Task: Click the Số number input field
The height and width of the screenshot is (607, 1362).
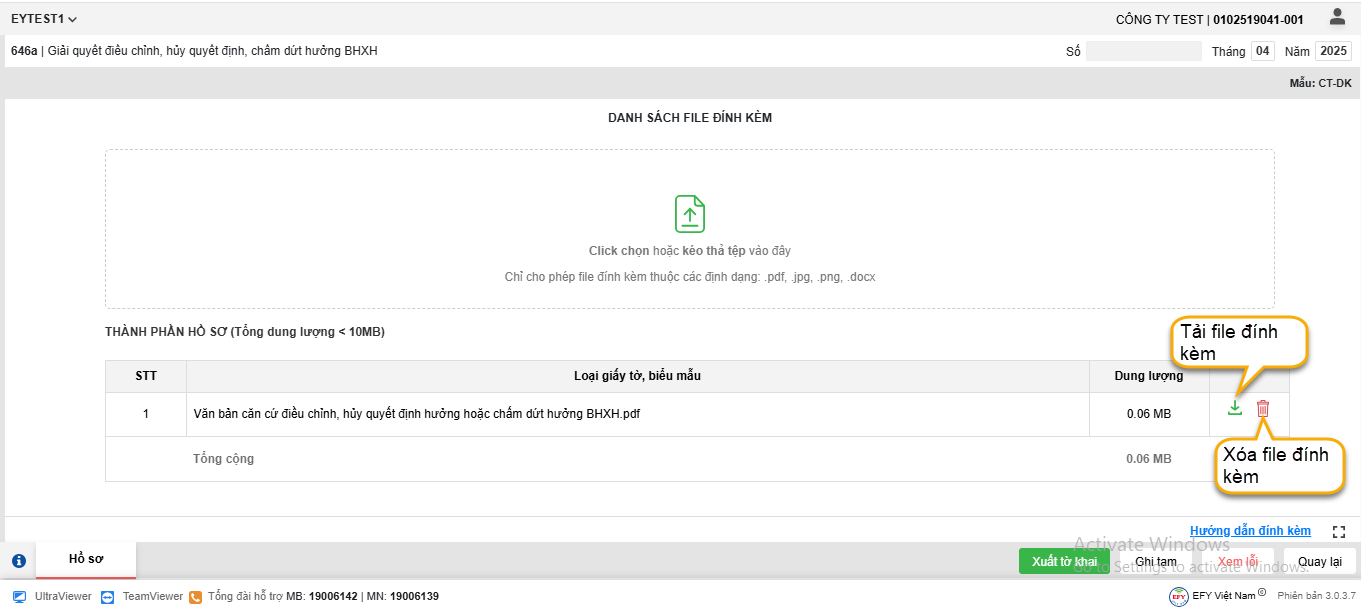Action: (1143, 51)
